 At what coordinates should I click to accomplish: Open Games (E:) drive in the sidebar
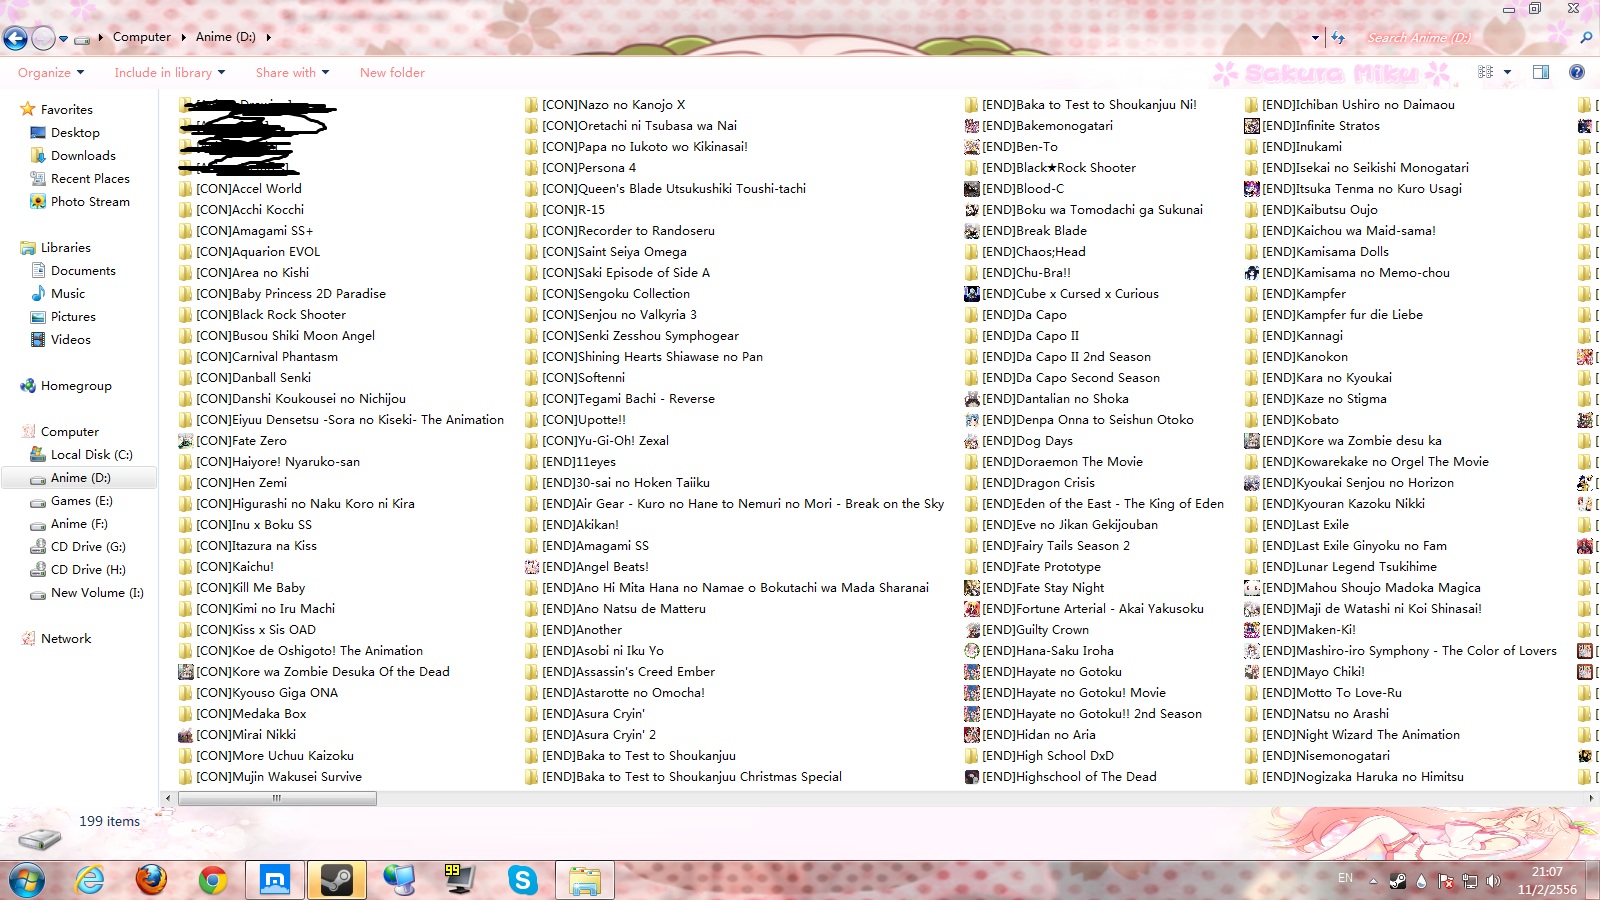tap(81, 501)
